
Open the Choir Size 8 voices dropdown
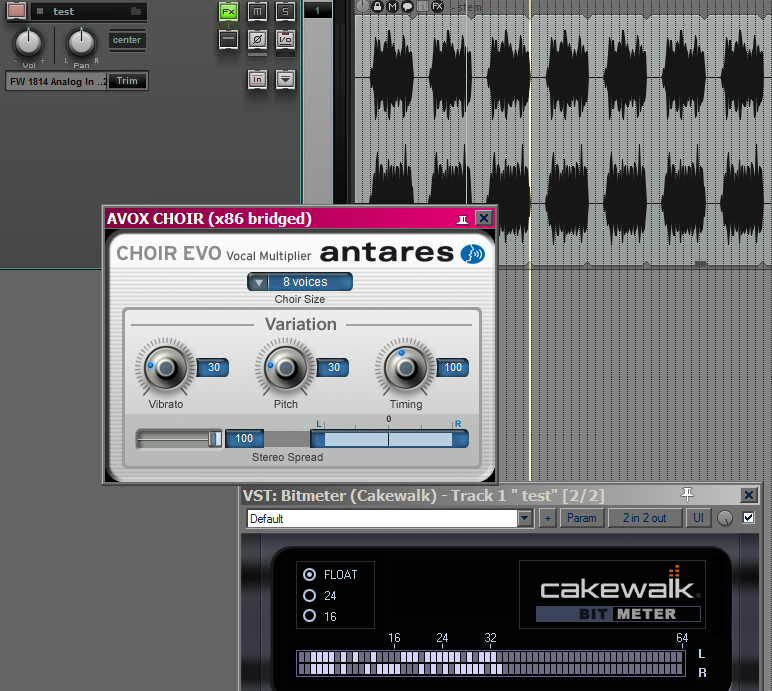300,282
